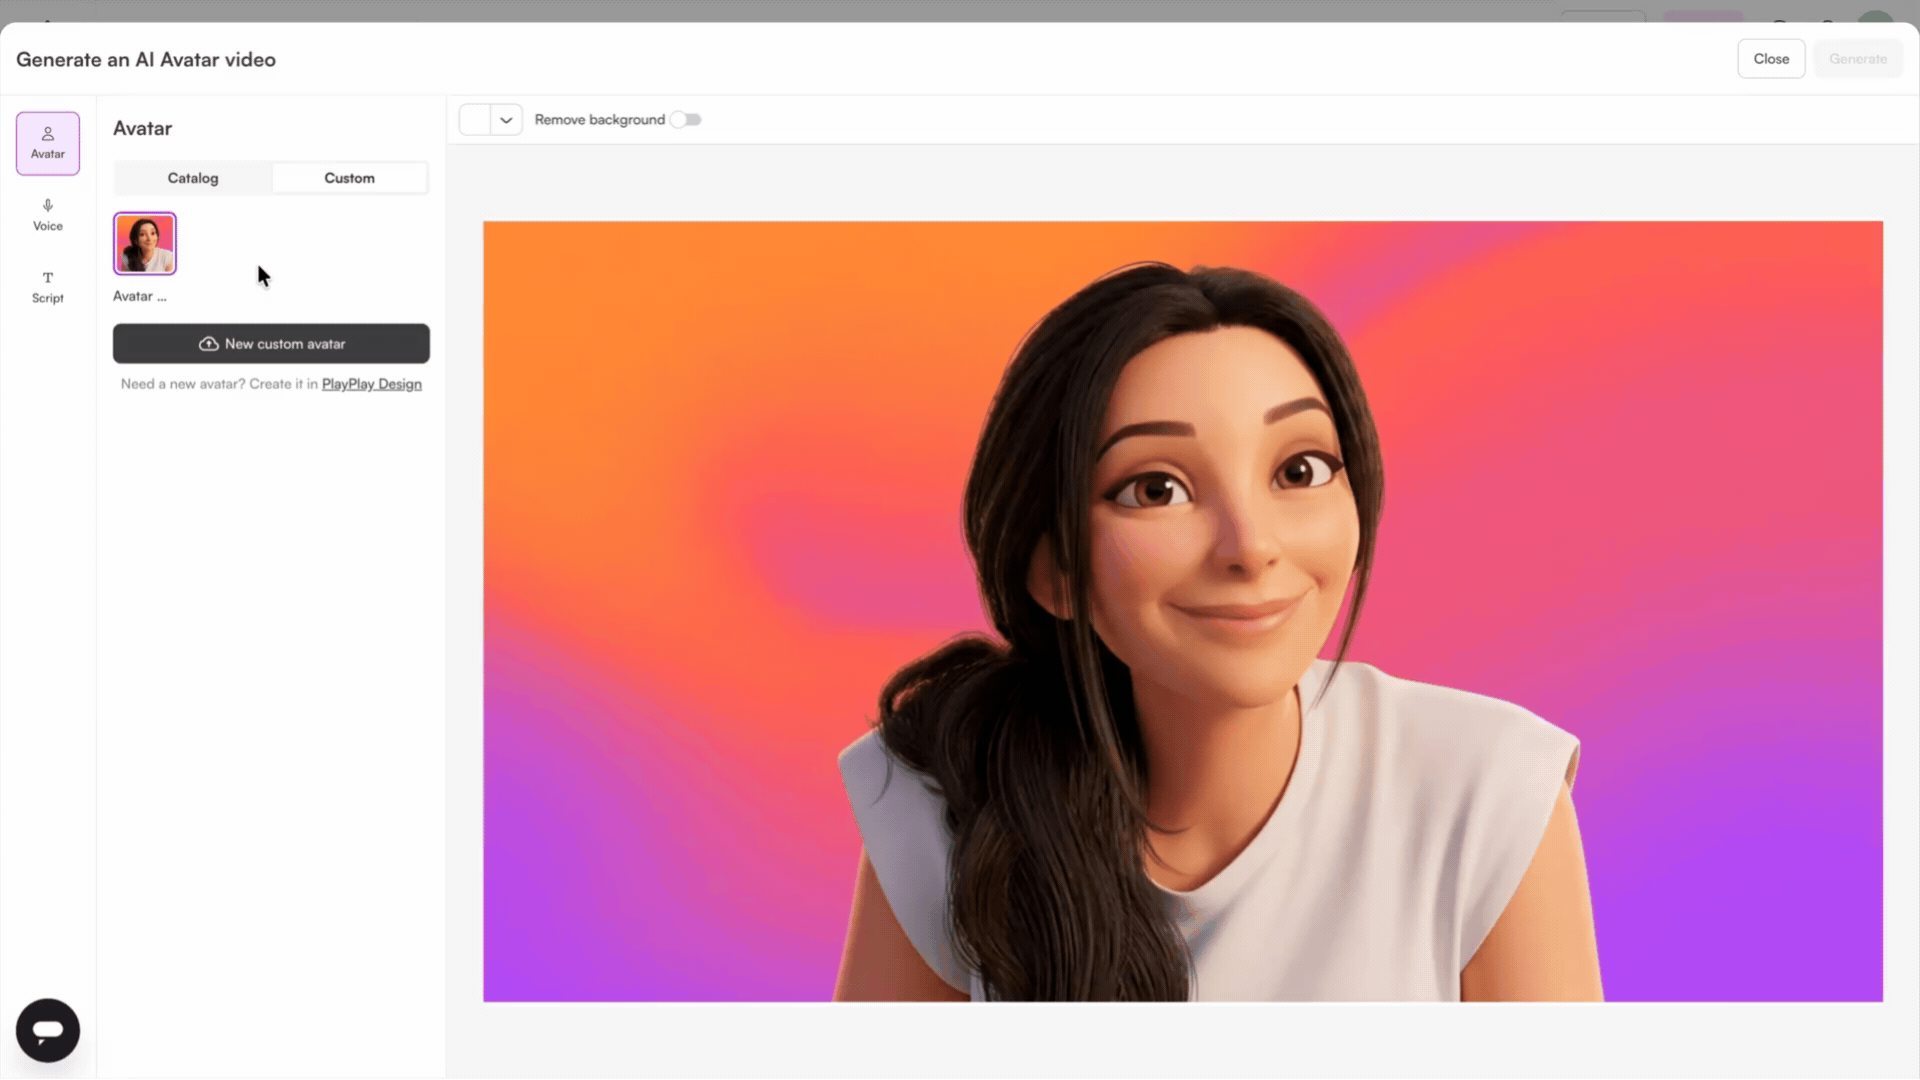Click the "Avatar ..." name label
1920x1080 pixels.
tap(140, 296)
